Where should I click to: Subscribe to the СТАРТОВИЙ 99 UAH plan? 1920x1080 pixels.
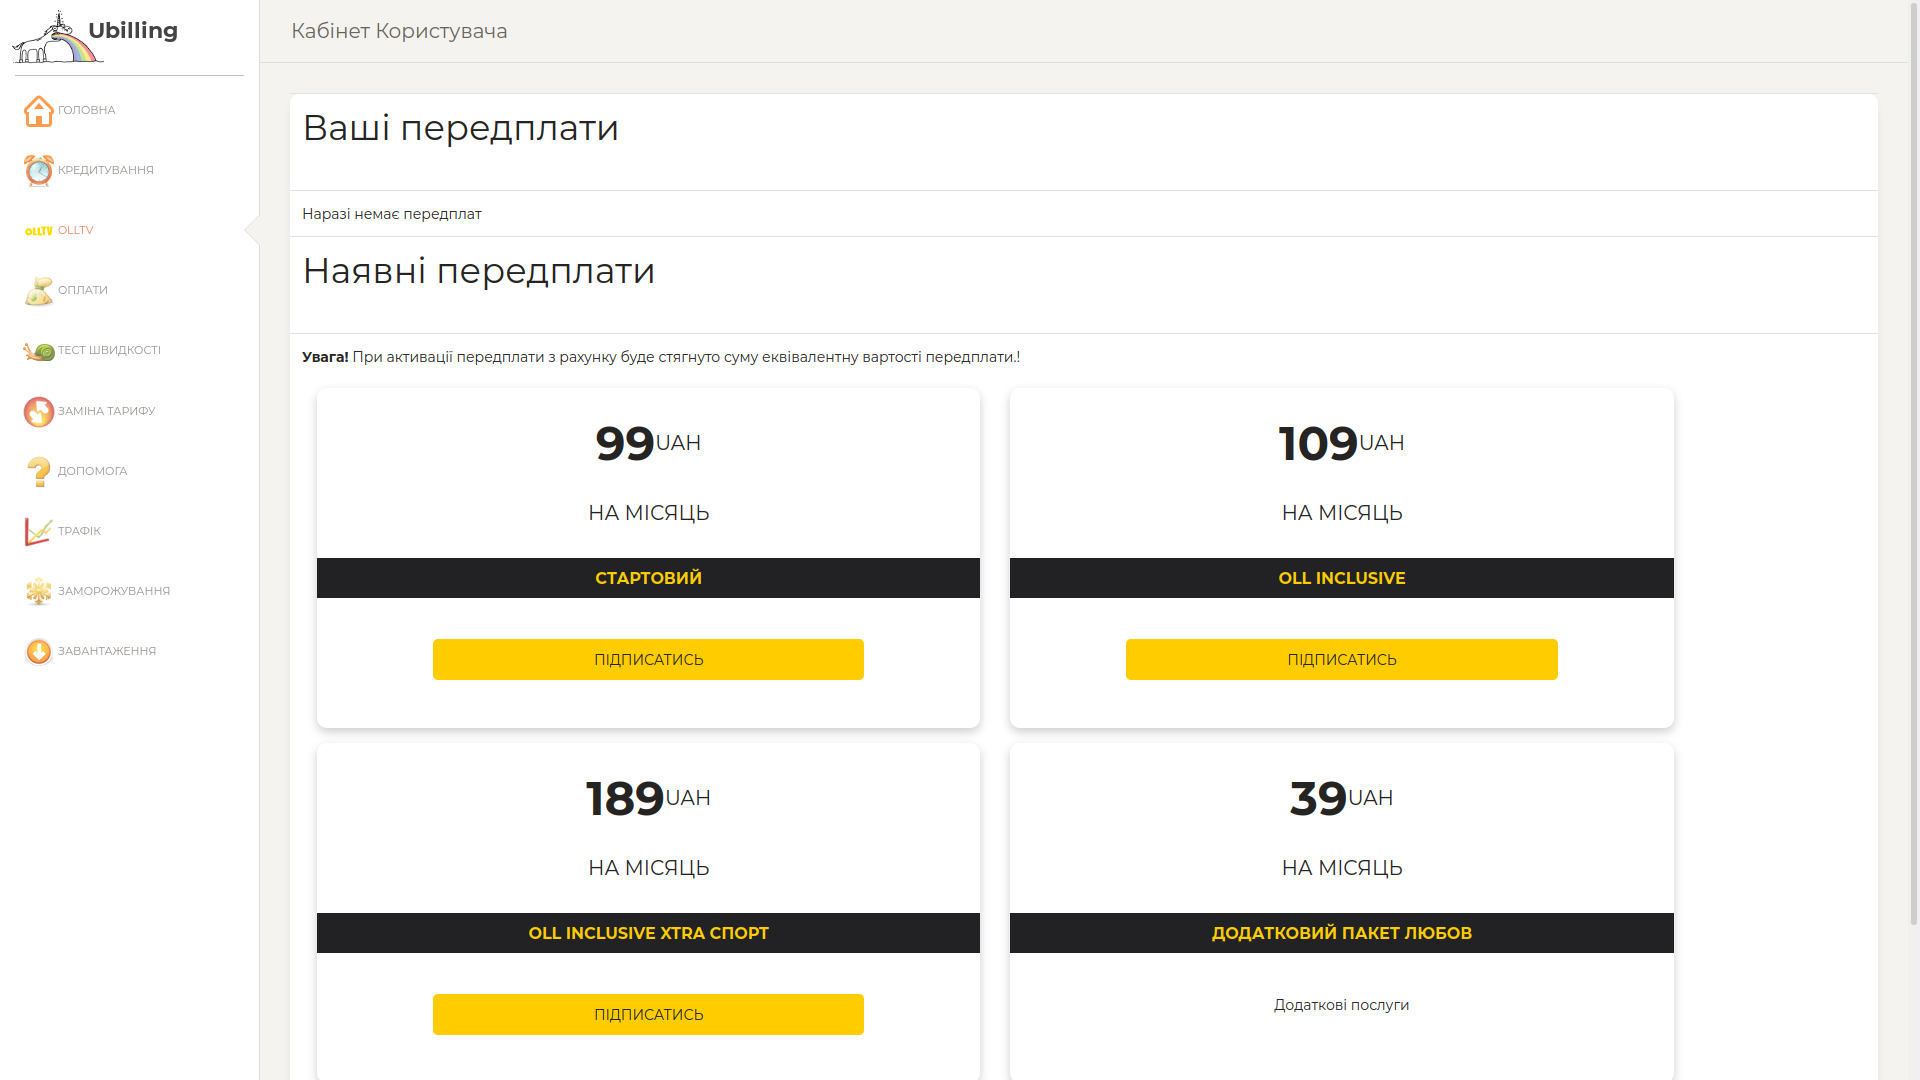[648, 659]
